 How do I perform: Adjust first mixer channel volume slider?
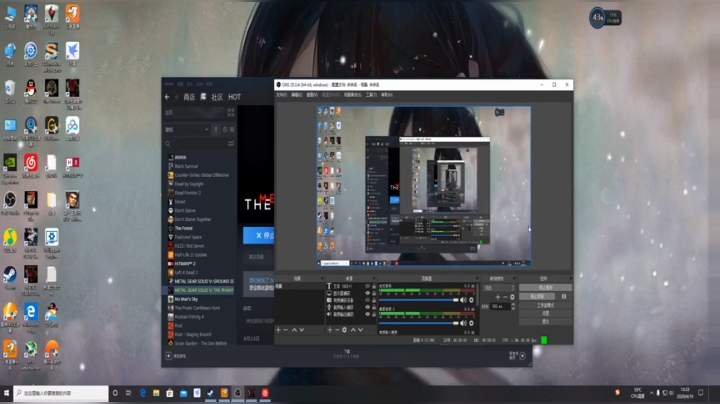(x=419, y=300)
